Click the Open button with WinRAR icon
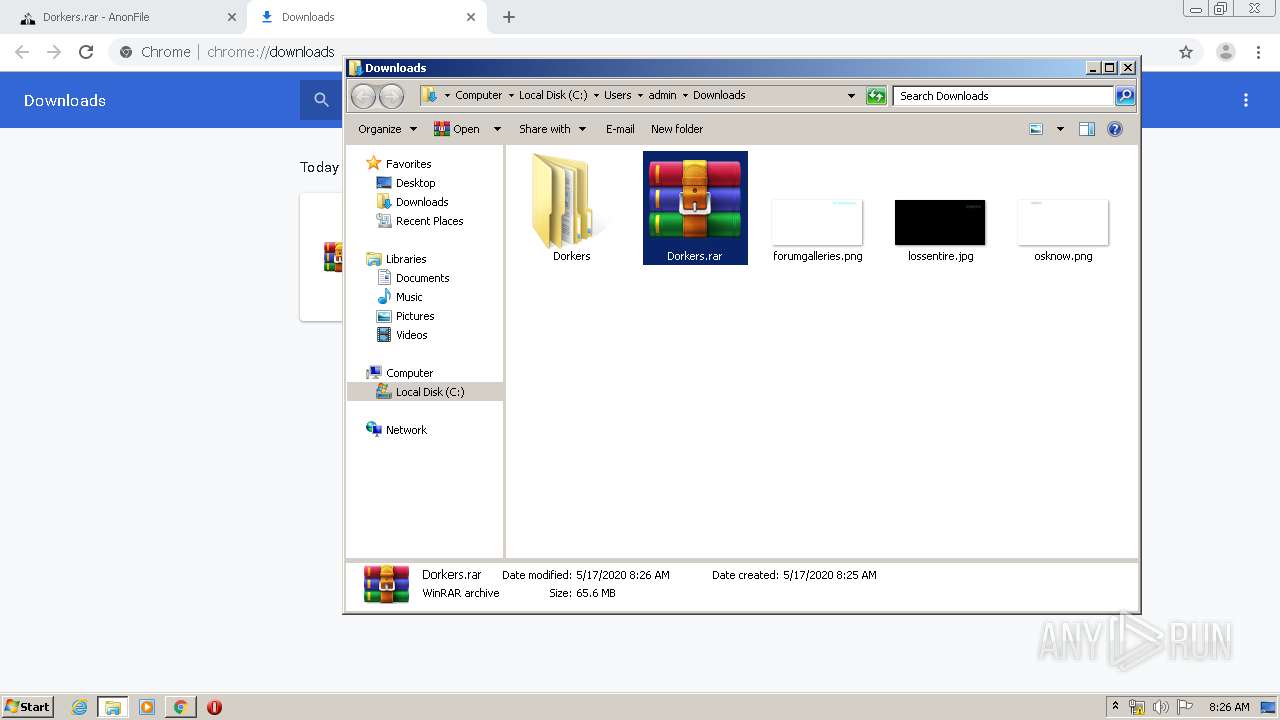The image size is (1280, 720). pos(457,129)
